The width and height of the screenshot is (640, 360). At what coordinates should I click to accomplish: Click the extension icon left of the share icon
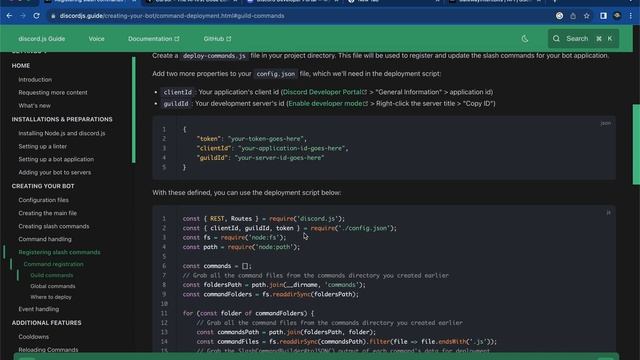pyautogui.click(x=560, y=16)
